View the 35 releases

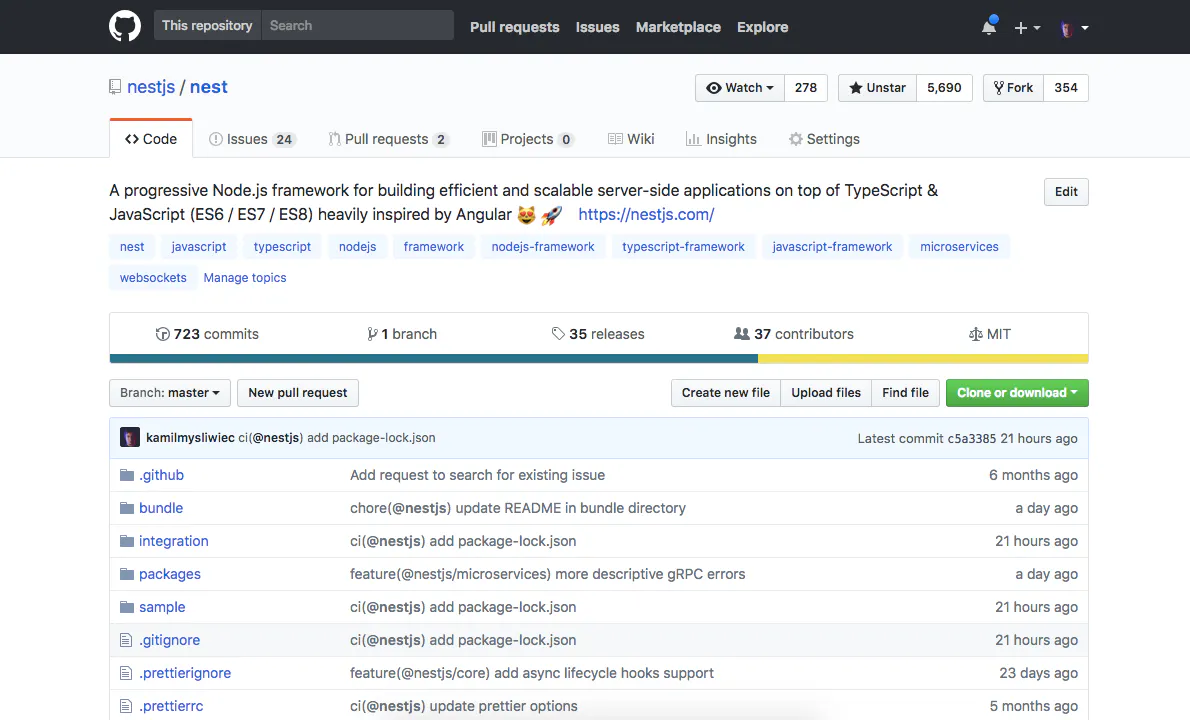coord(598,334)
